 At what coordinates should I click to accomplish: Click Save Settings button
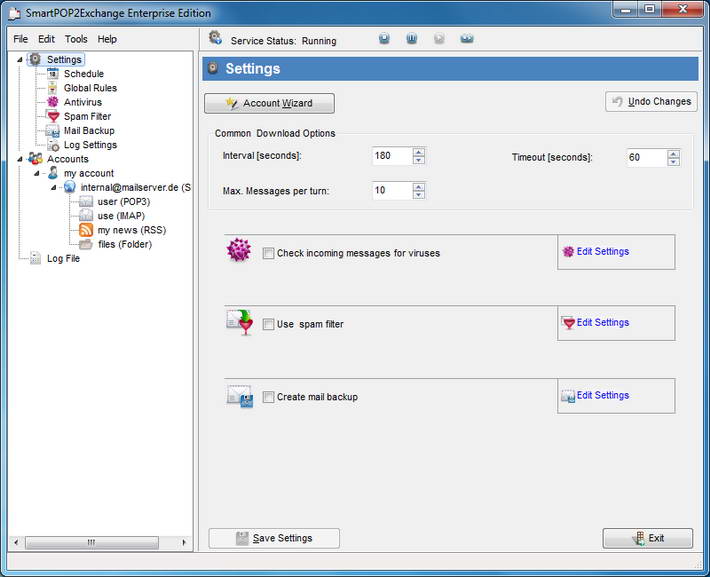(274, 538)
